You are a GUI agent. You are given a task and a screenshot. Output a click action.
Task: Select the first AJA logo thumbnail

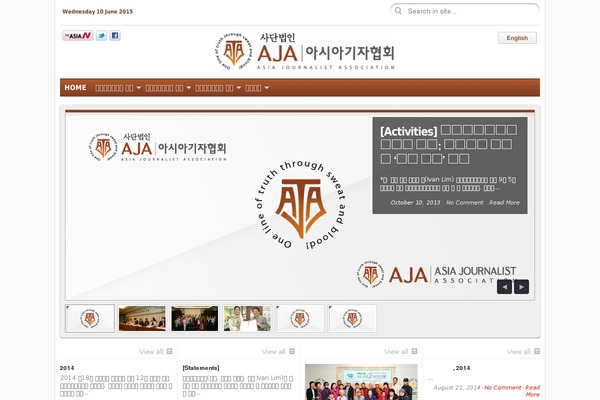[90, 318]
